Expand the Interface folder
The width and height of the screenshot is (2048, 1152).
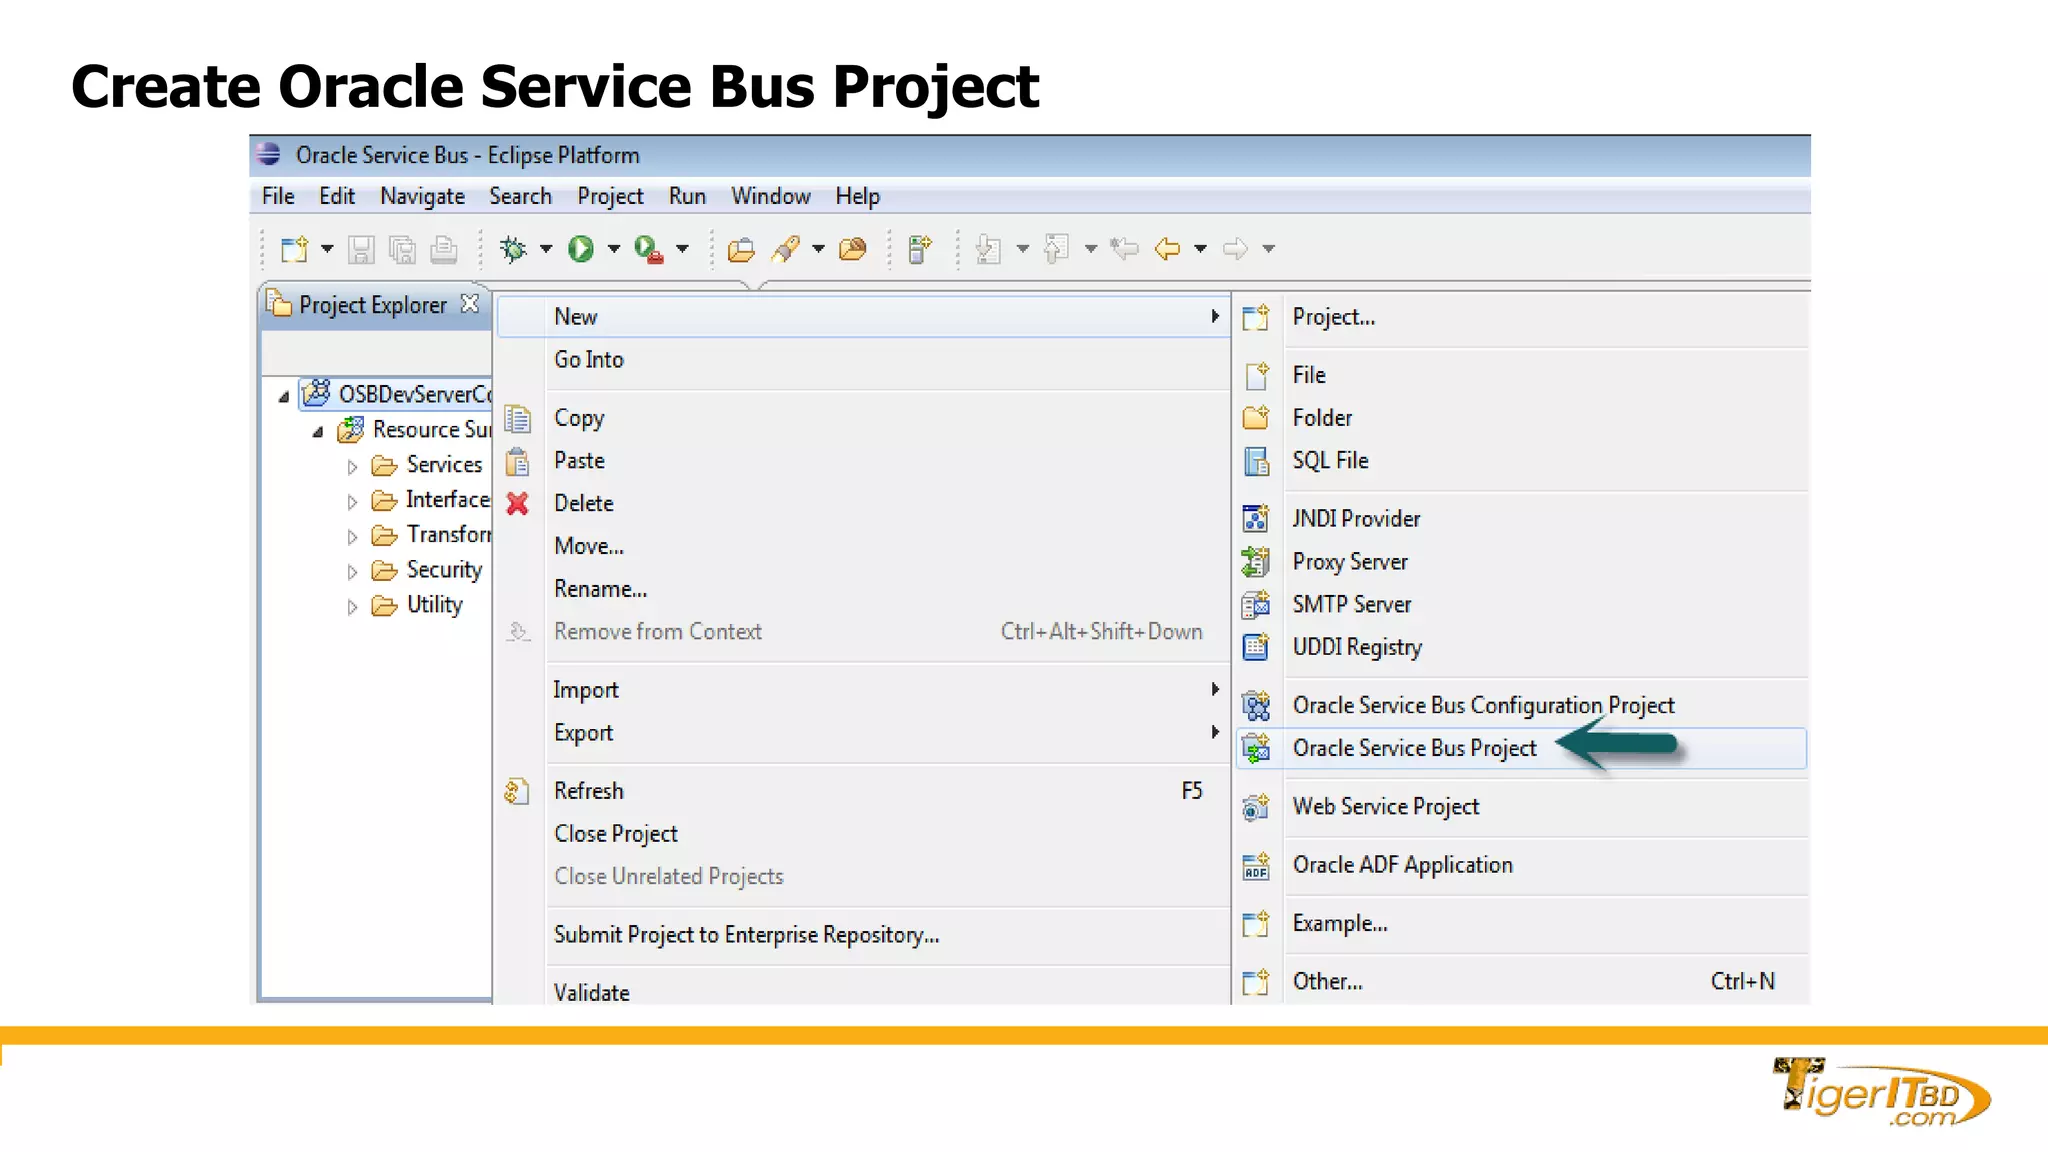click(352, 501)
